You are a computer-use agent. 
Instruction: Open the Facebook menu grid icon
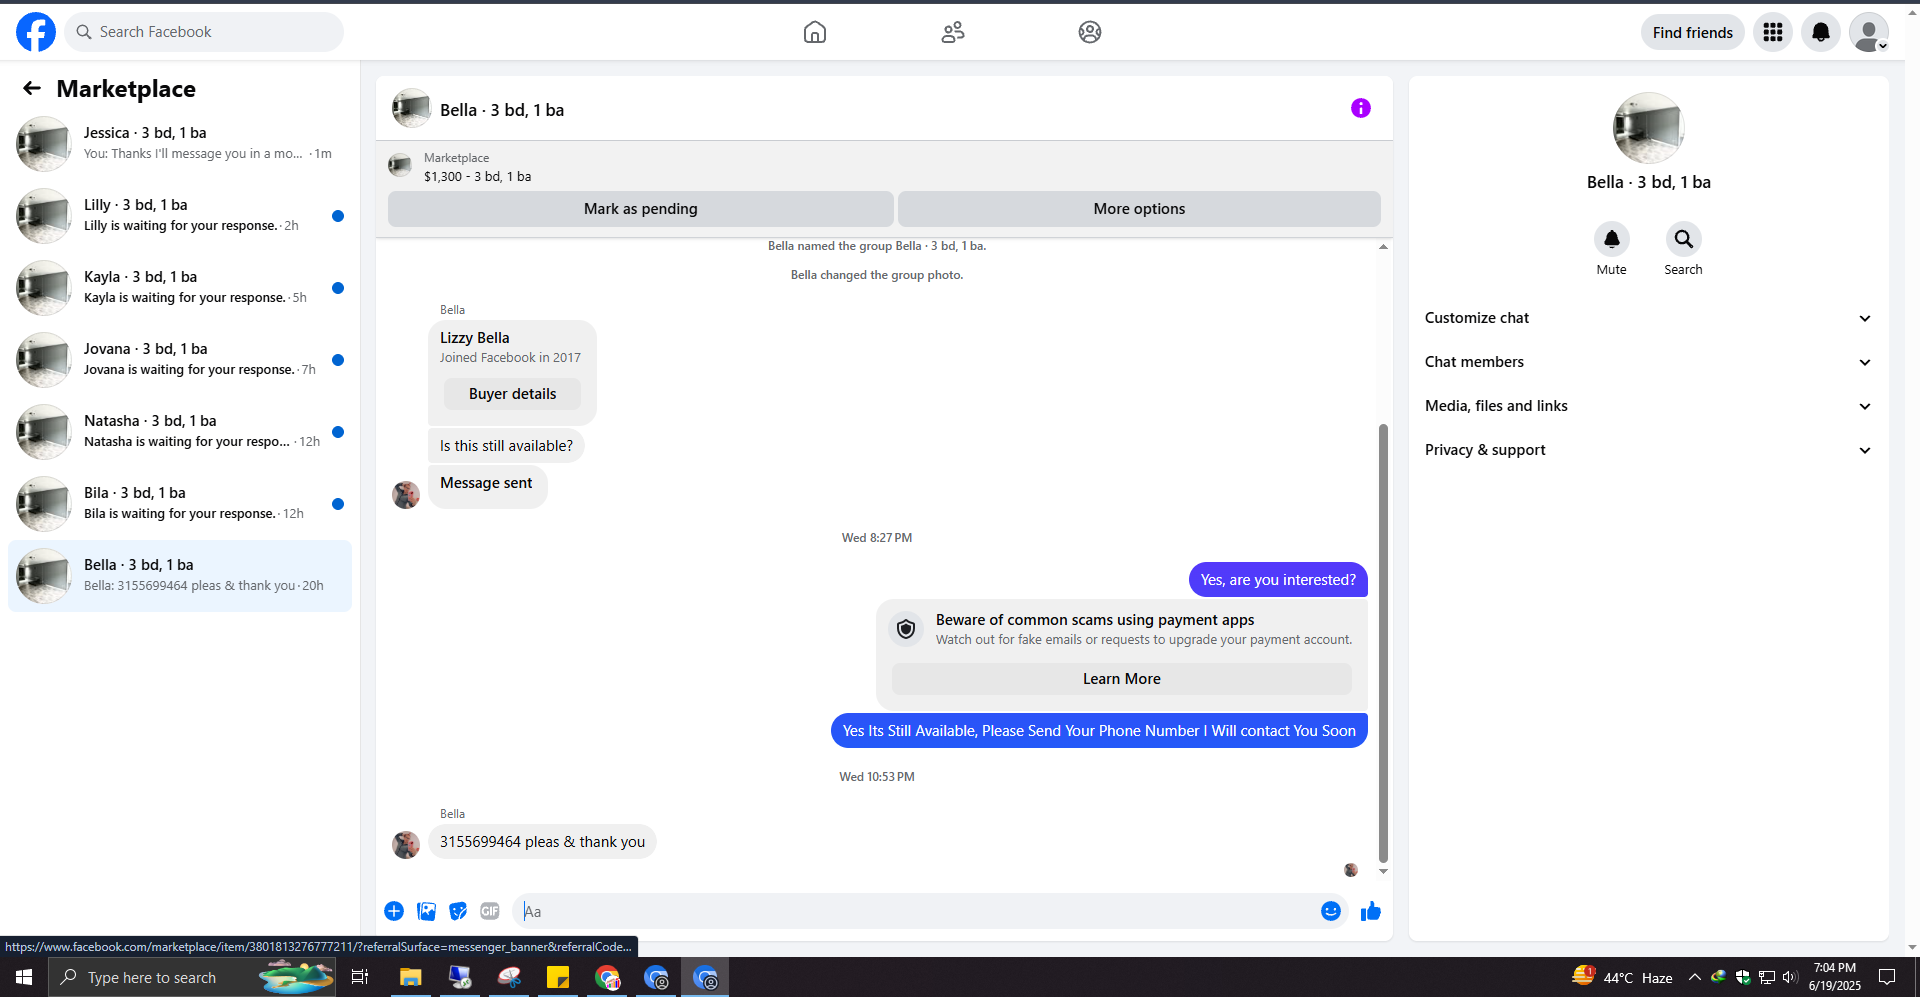(1773, 32)
